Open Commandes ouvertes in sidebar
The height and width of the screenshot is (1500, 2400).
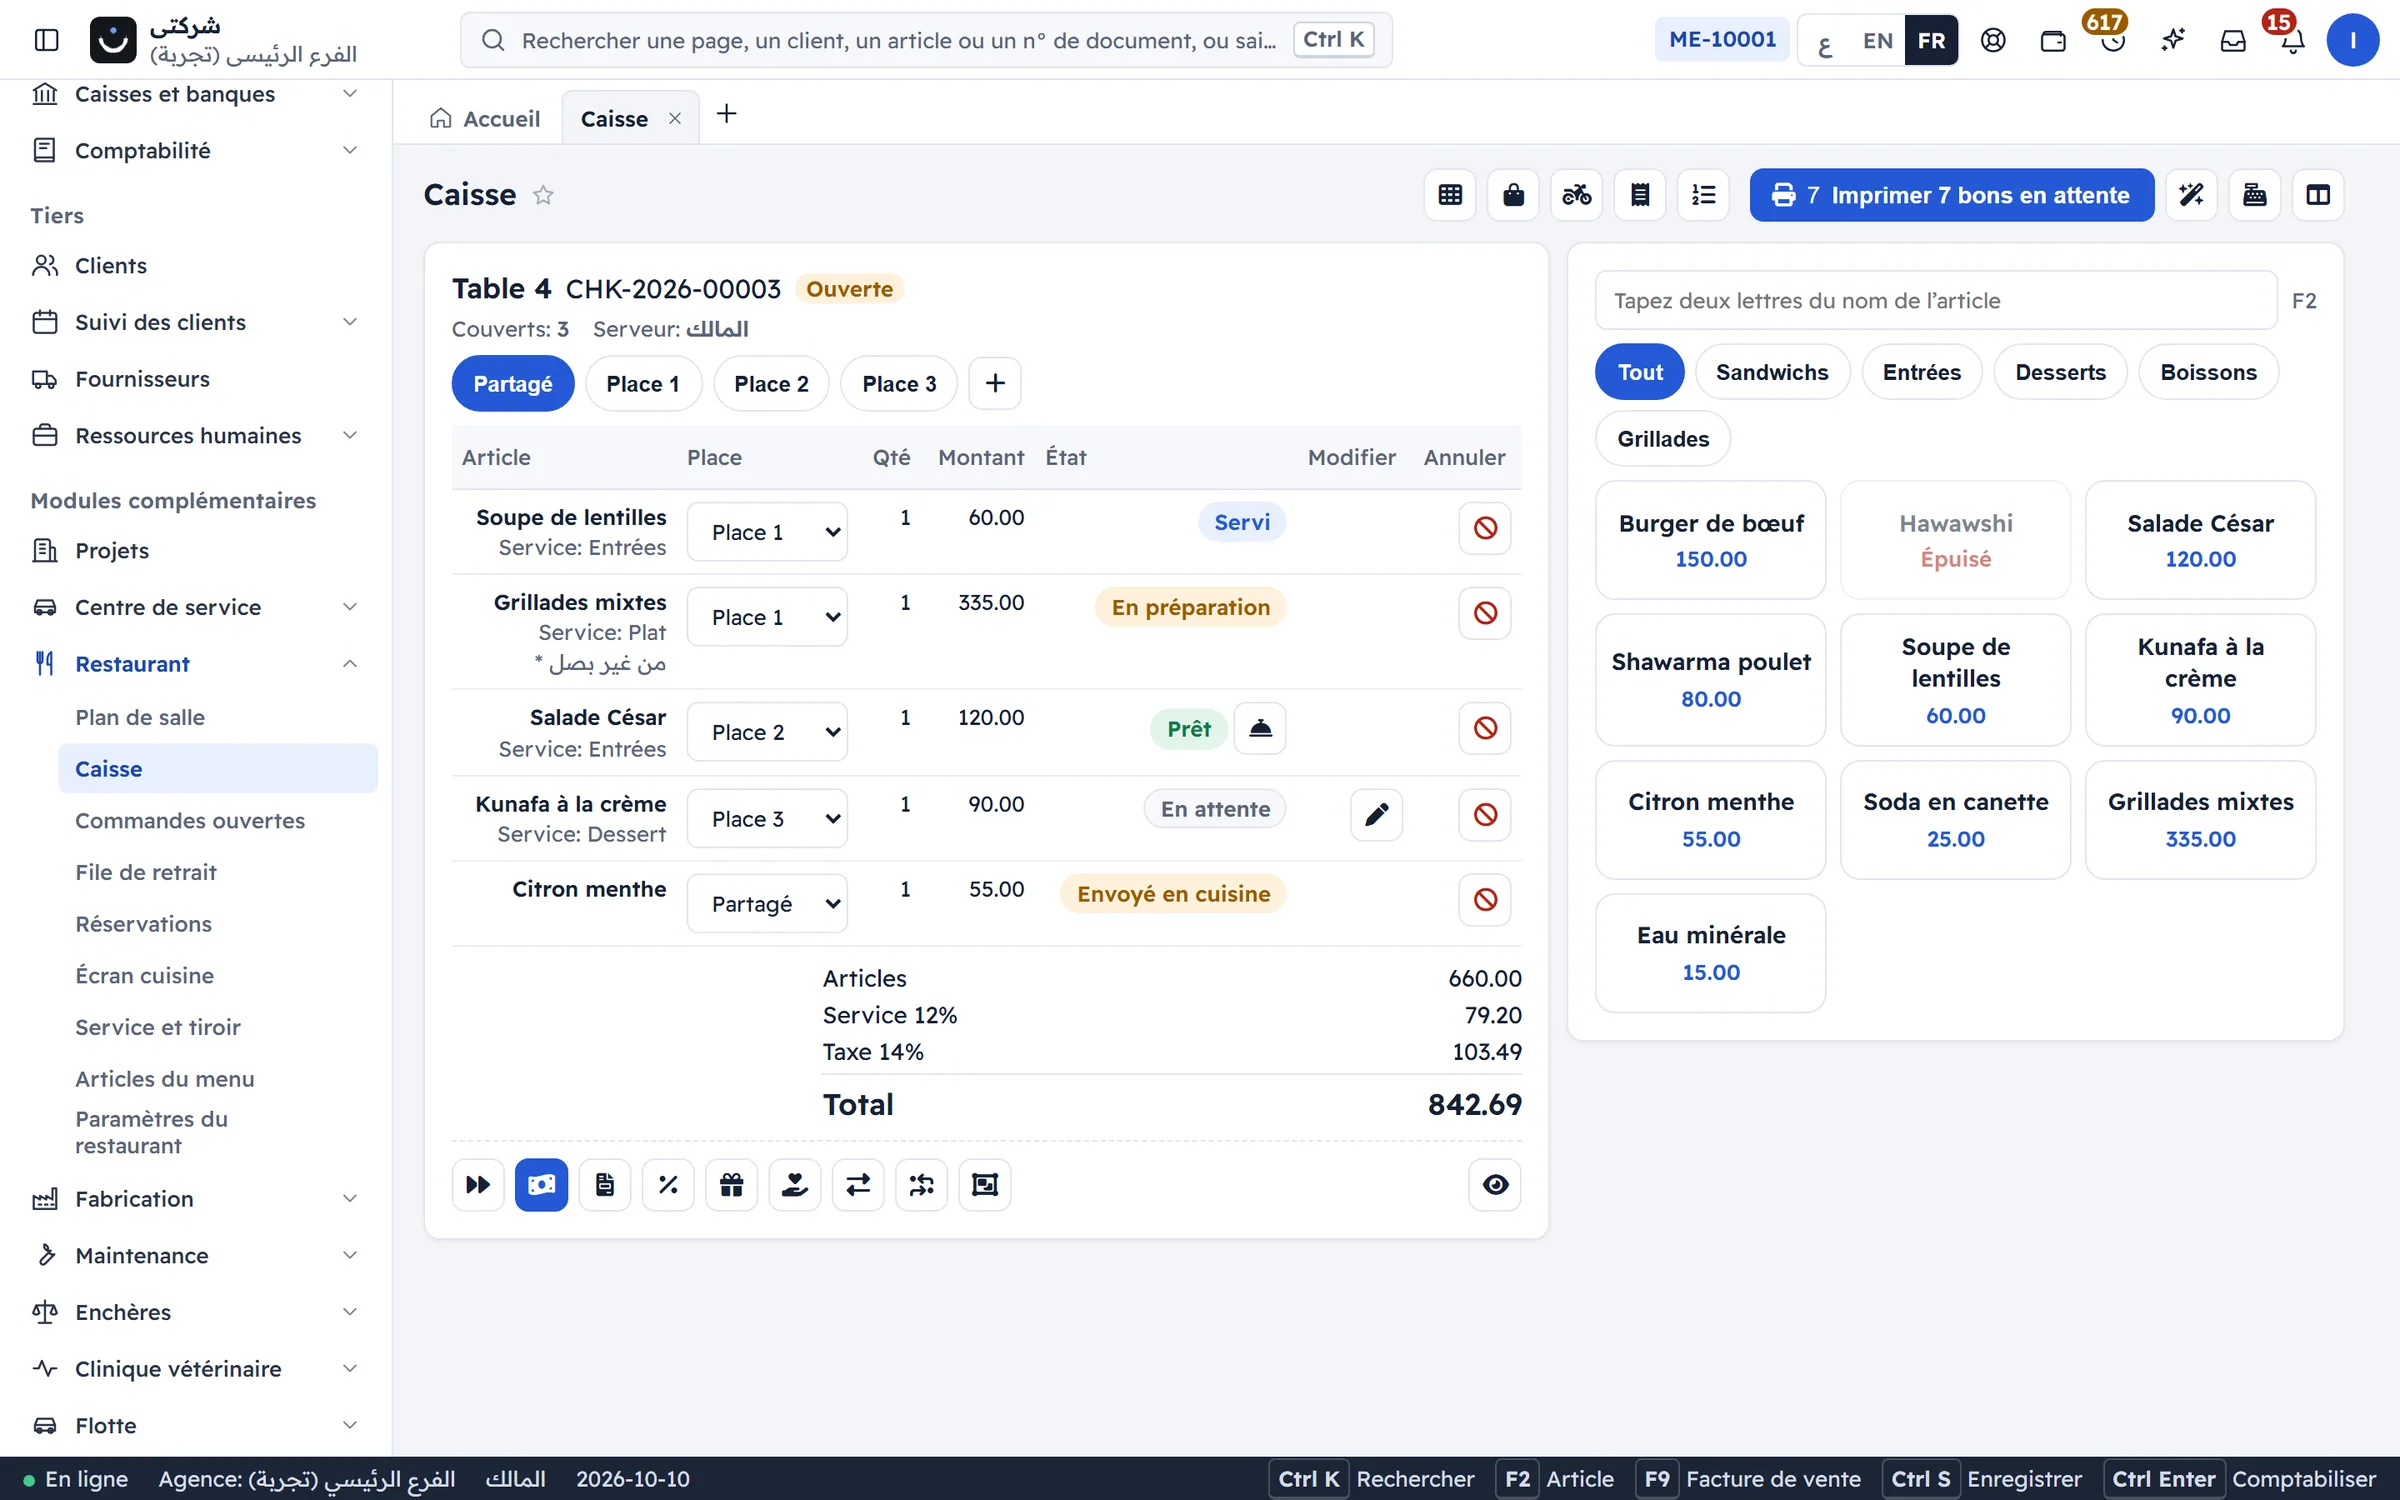[x=190, y=820]
